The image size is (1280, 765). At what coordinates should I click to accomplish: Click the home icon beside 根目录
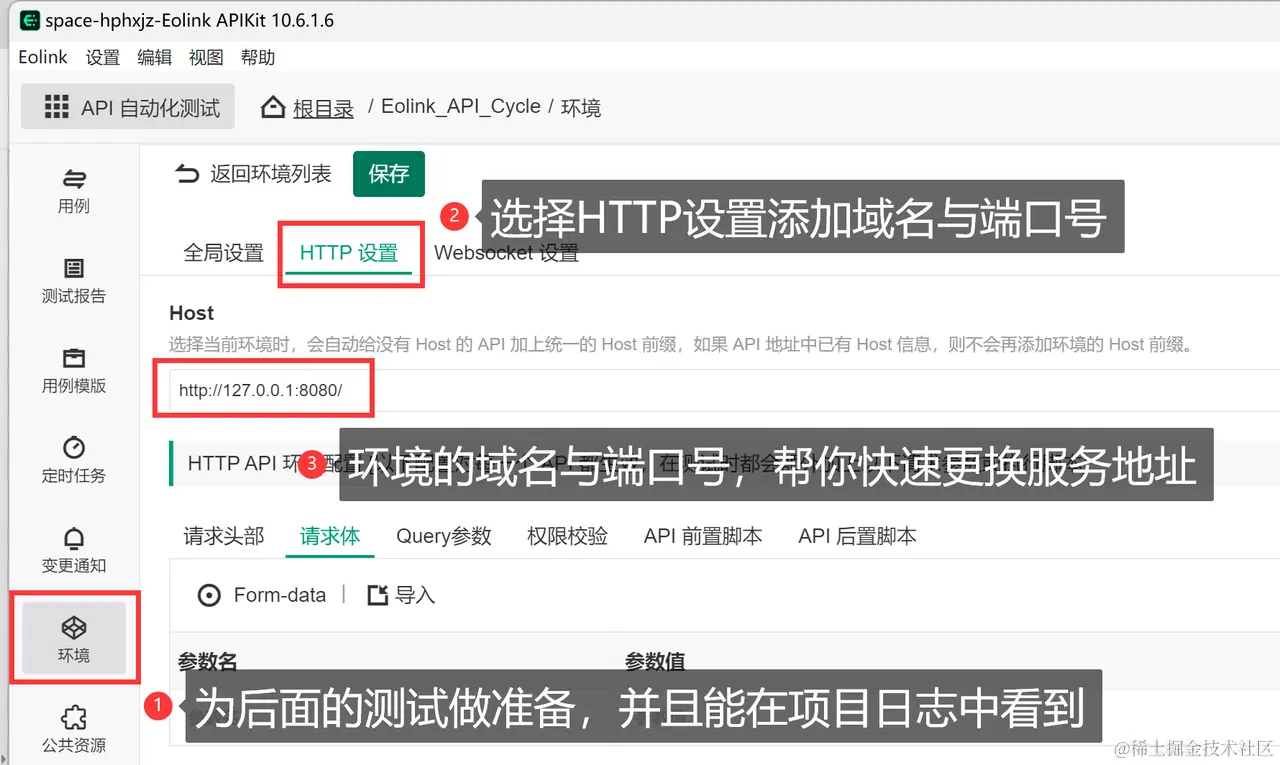tap(273, 107)
